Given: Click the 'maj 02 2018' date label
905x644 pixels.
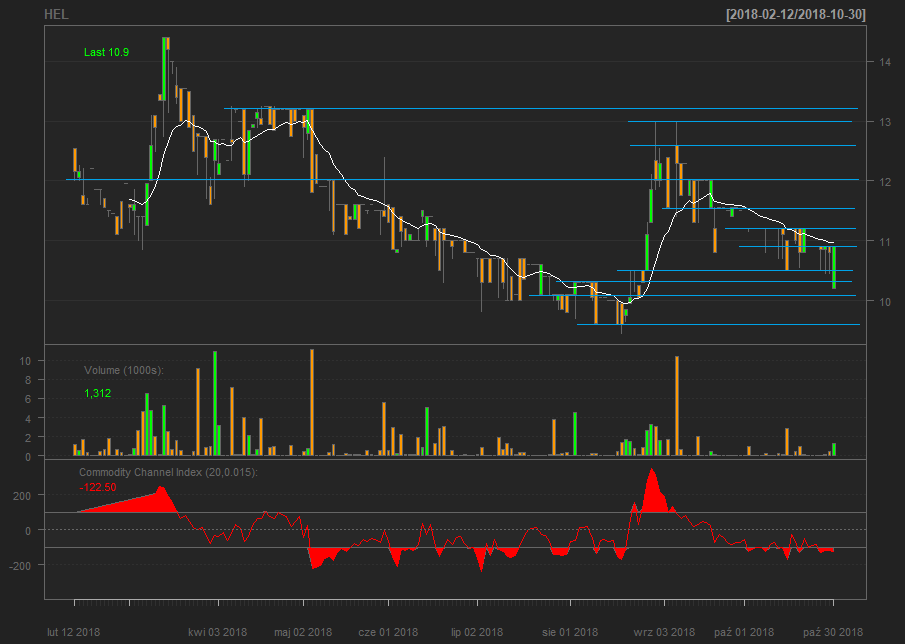Looking at the screenshot, I should click(303, 632).
